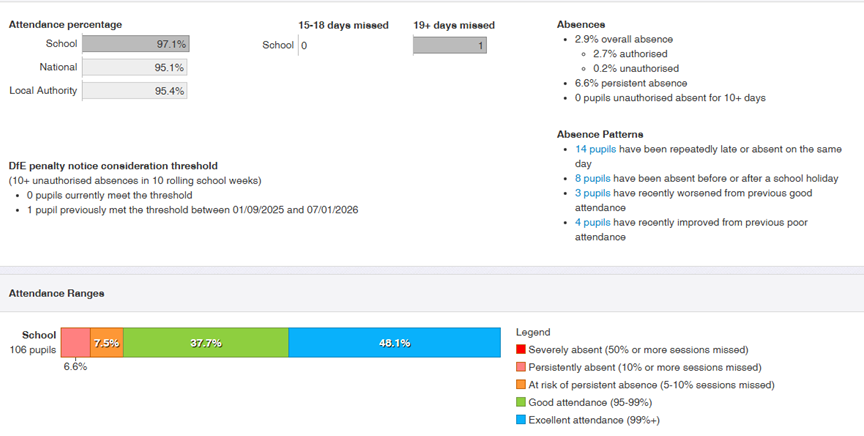Image resolution: width=864 pixels, height=436 pixels.
Task: Click the School 97.1% attendance bar
Action: [134, 44]
